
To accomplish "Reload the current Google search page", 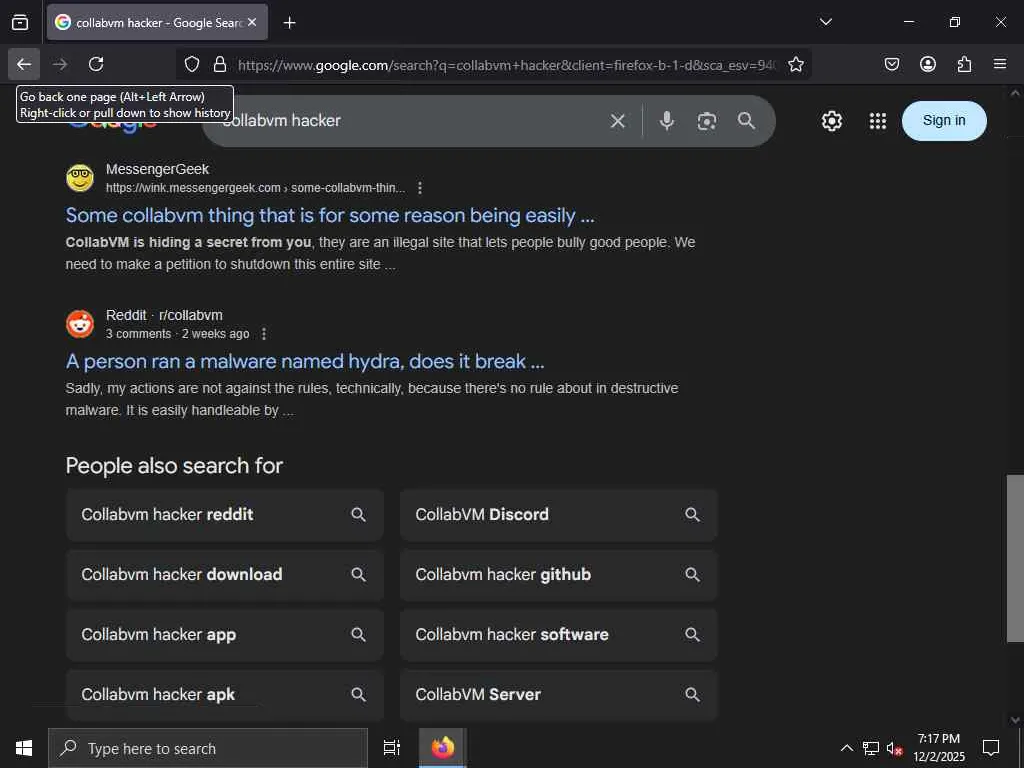I will click(x=96, y=64).
